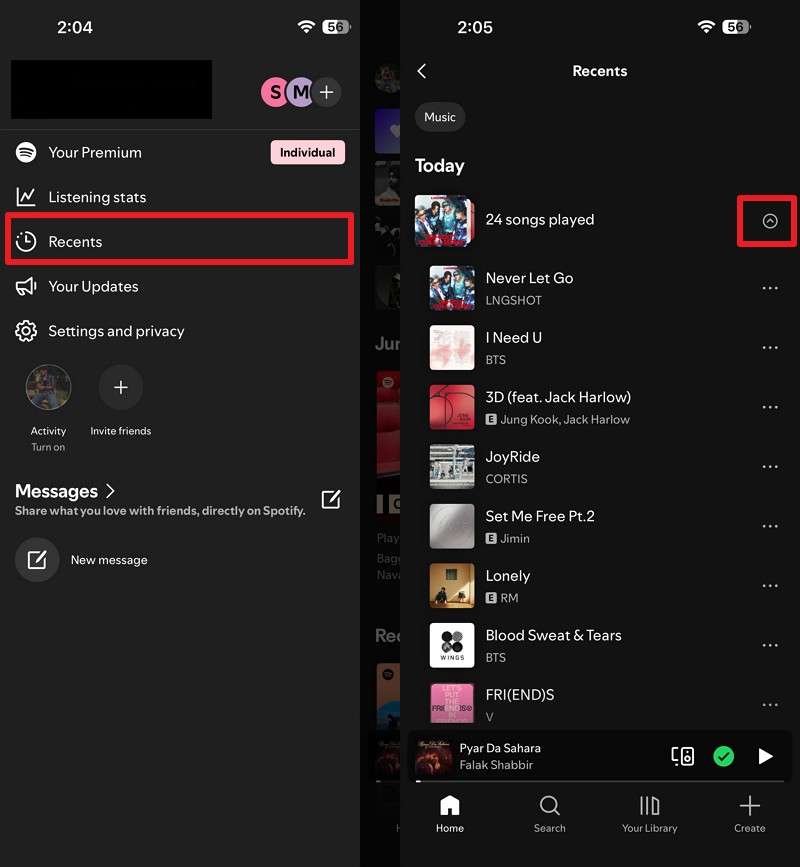
Task: Go back from the Recents page
Action: [x=422, y=71]
